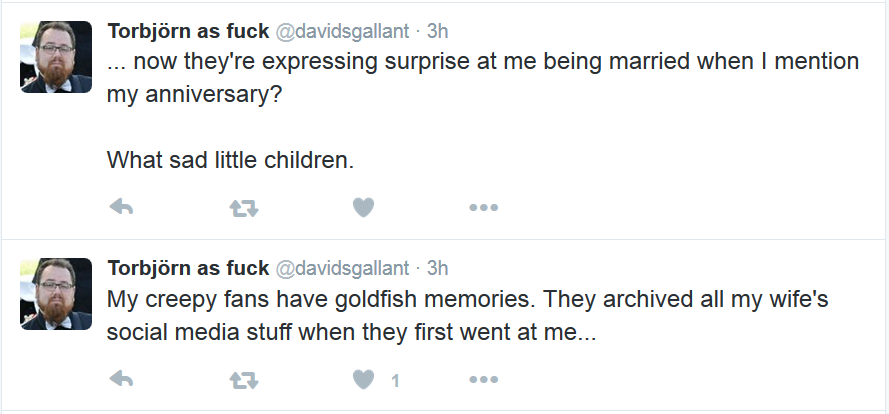Open tweet text starting 'now they're expressing'
The width and height of the screenshot is (889, 414).
[483, 77]
